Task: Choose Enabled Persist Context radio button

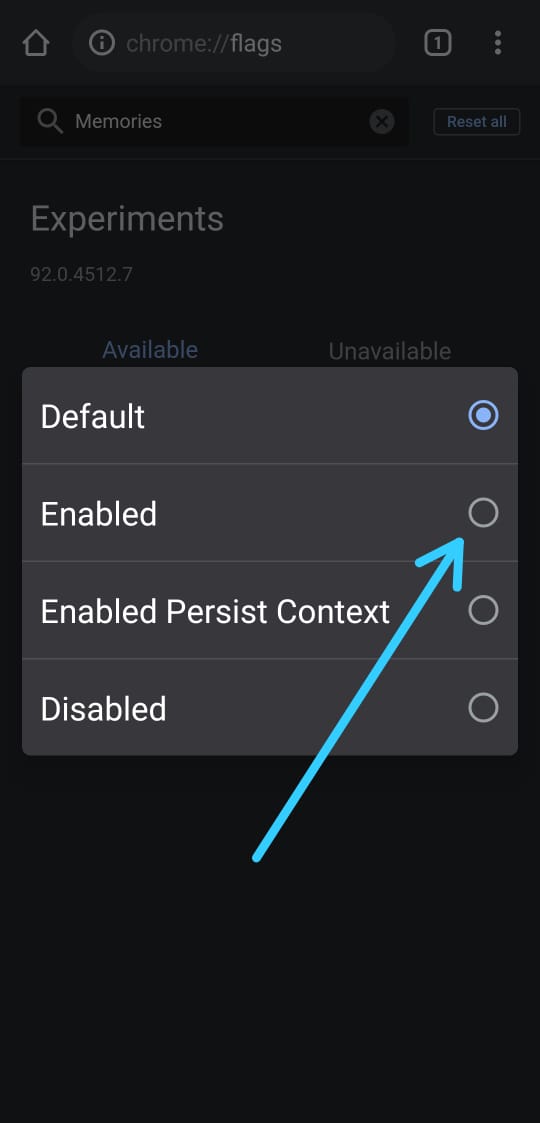Action: tap(483, 611)
